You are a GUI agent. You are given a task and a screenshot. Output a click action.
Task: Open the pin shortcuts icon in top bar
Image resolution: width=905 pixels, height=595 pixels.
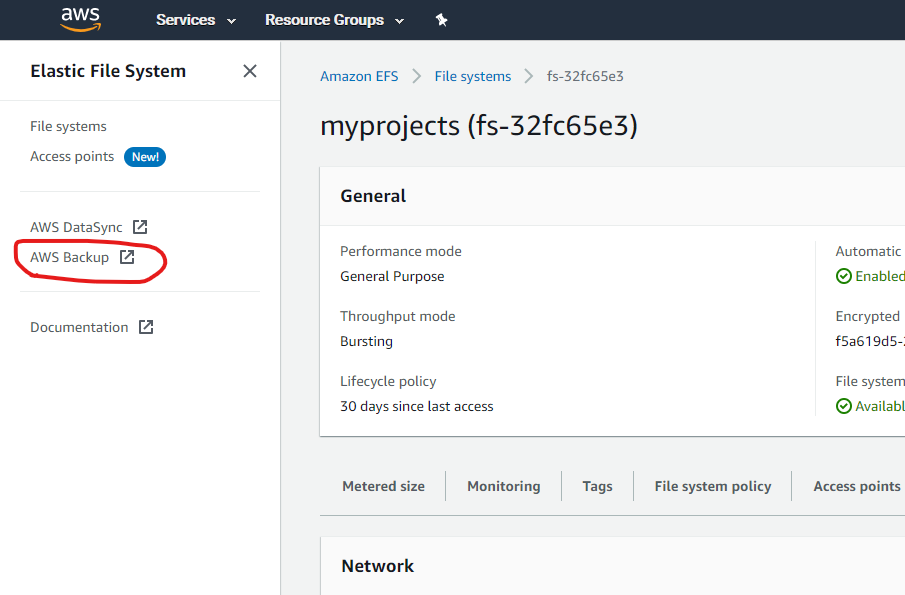(x=442, y=20)
